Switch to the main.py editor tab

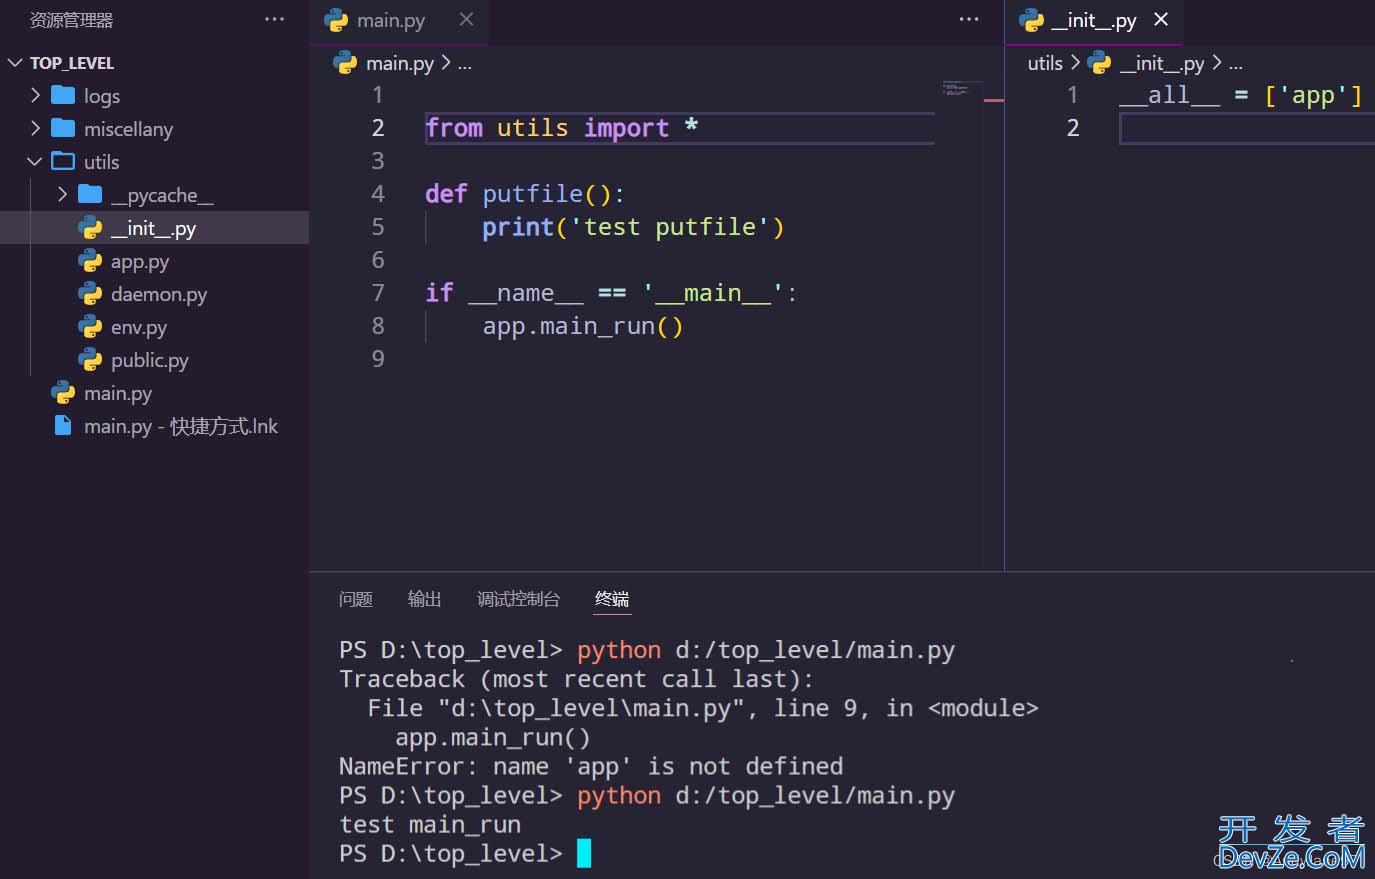pyautogui.click(x=398, y=21)
